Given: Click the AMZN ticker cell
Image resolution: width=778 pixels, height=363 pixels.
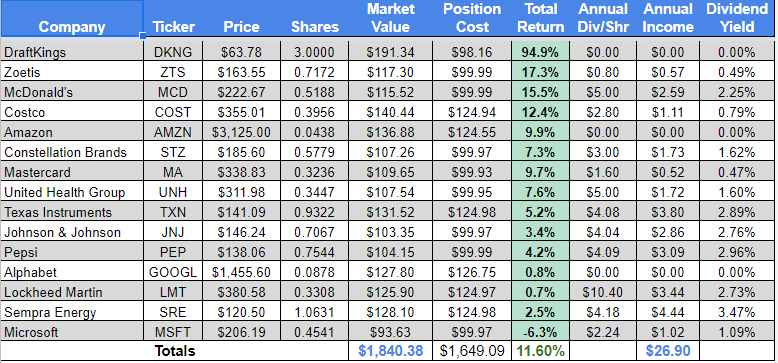Looking at the screenshot, I should 173,132.
